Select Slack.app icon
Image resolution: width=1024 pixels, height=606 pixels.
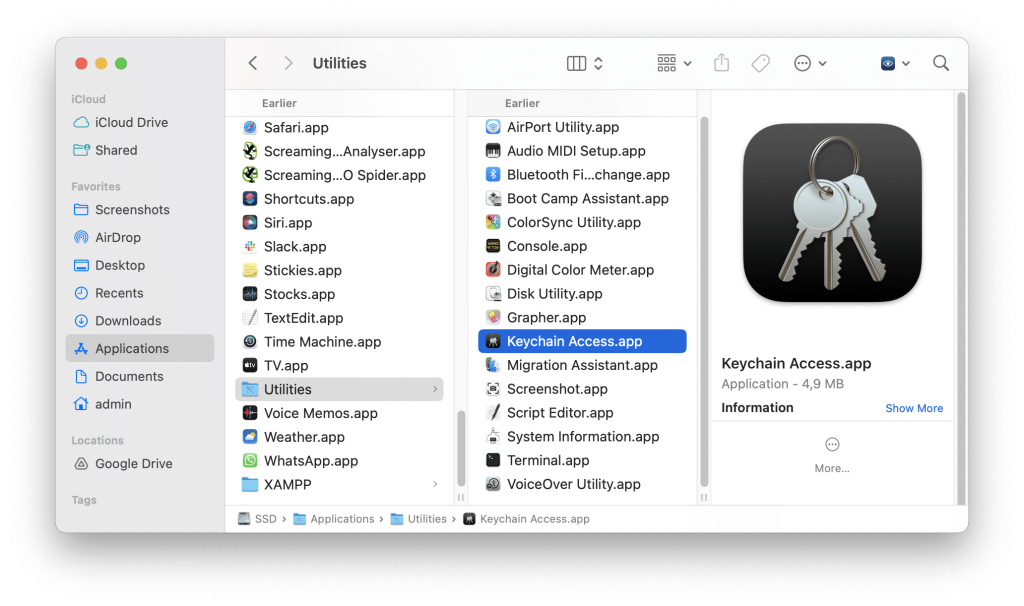(x=249, y=246)
